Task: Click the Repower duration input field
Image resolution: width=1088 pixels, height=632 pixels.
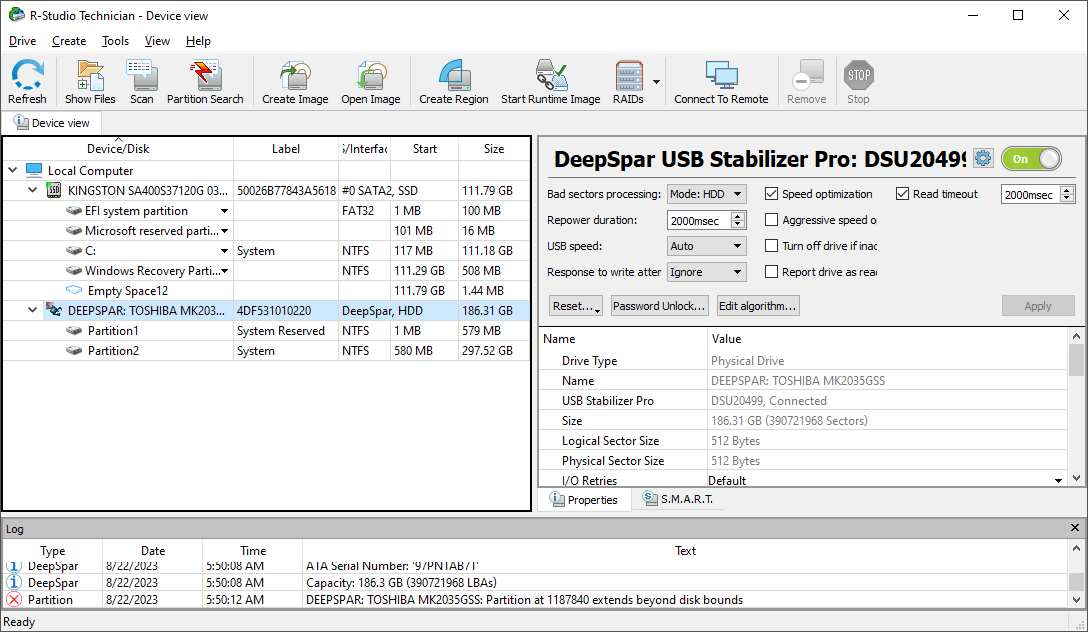Action: pyautogui.click(x=699, y=221)
